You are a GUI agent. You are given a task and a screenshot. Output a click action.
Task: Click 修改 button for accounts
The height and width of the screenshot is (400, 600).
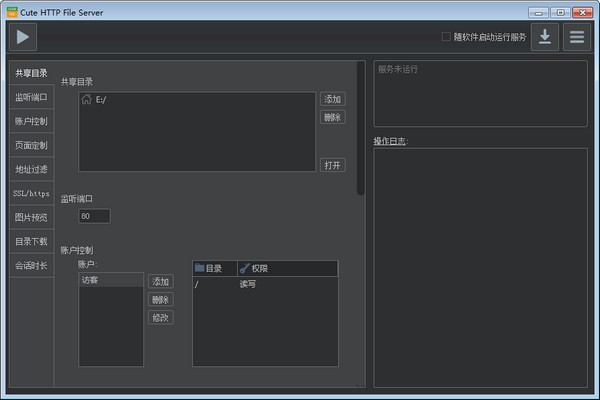(160, 317)
